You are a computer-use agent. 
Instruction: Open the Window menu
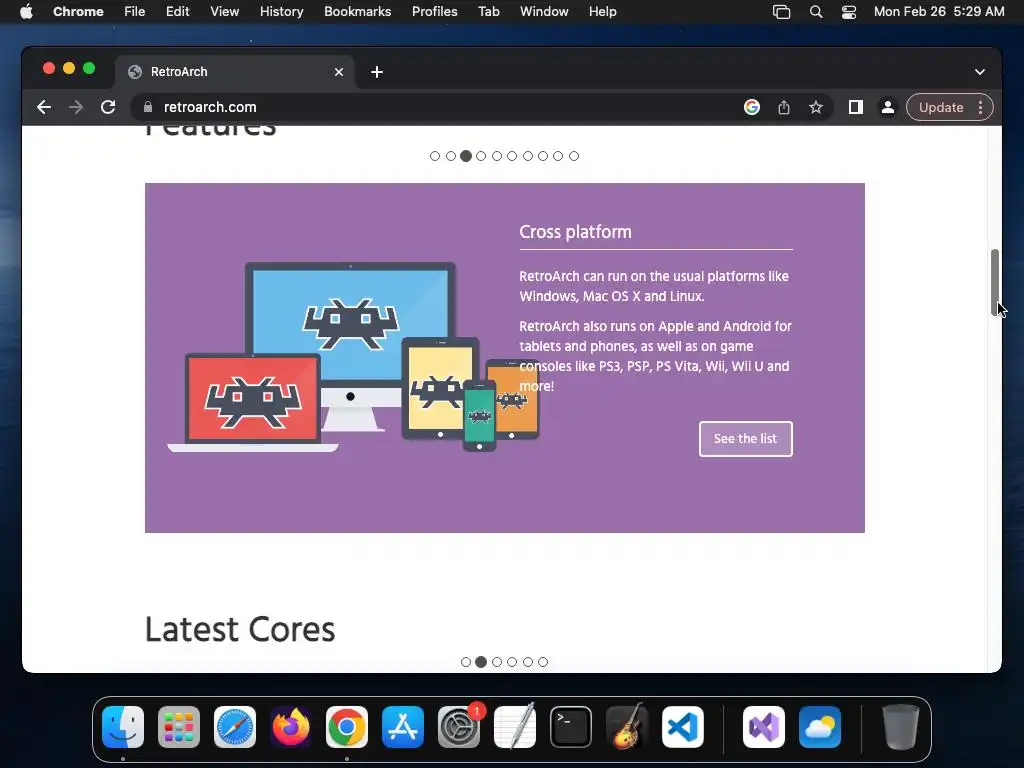(x=544, y=12)
